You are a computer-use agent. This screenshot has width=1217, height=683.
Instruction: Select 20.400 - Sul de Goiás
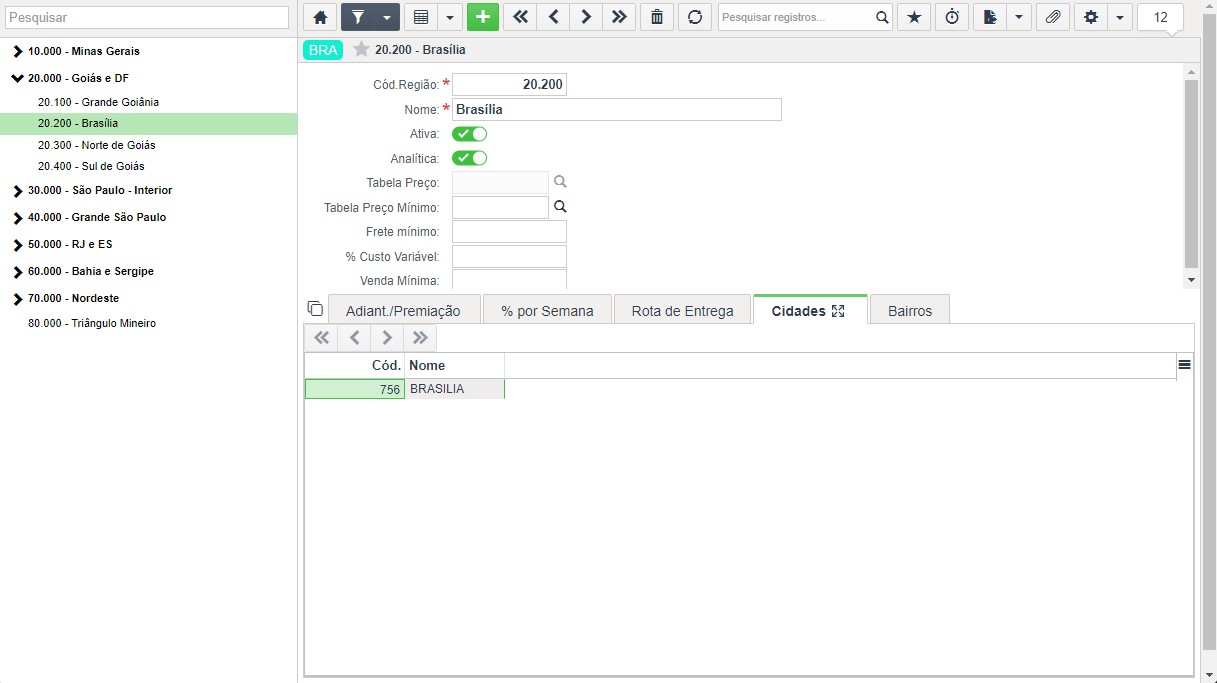tap(91, 166)
